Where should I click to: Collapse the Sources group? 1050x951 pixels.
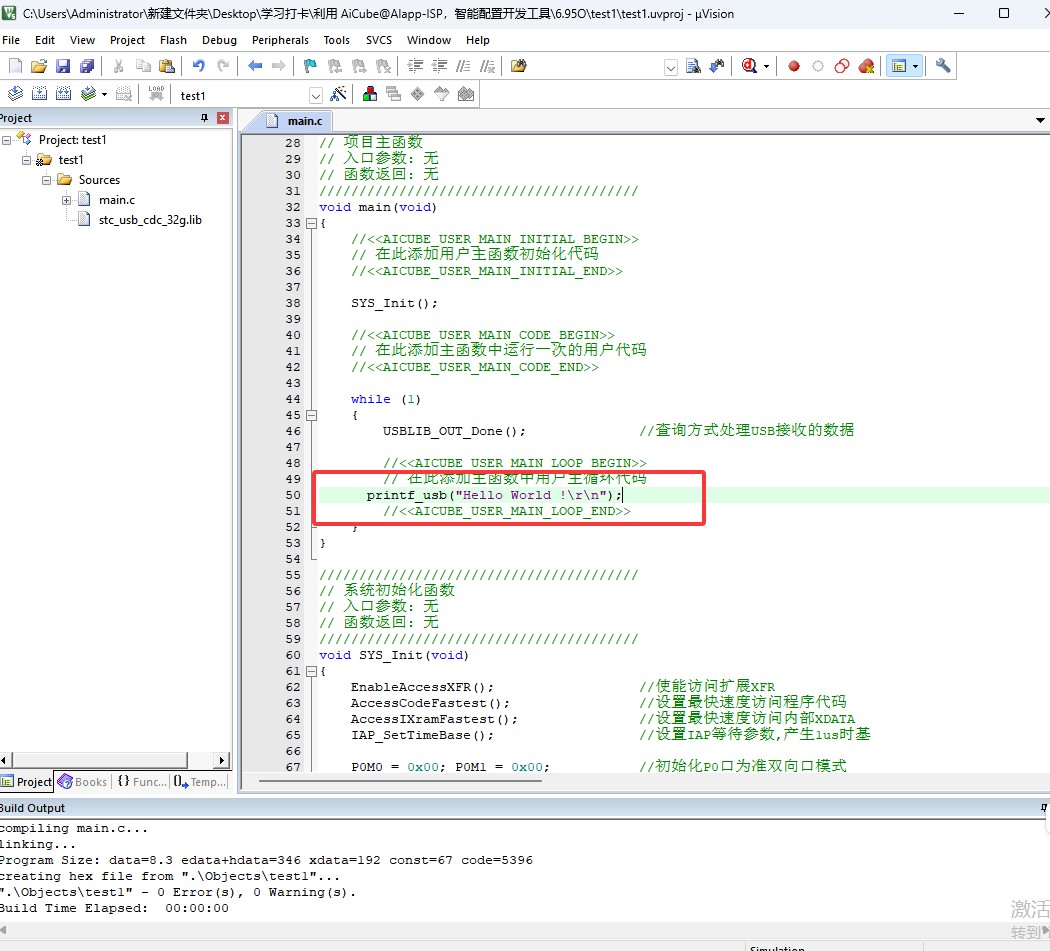pos(47,180)
